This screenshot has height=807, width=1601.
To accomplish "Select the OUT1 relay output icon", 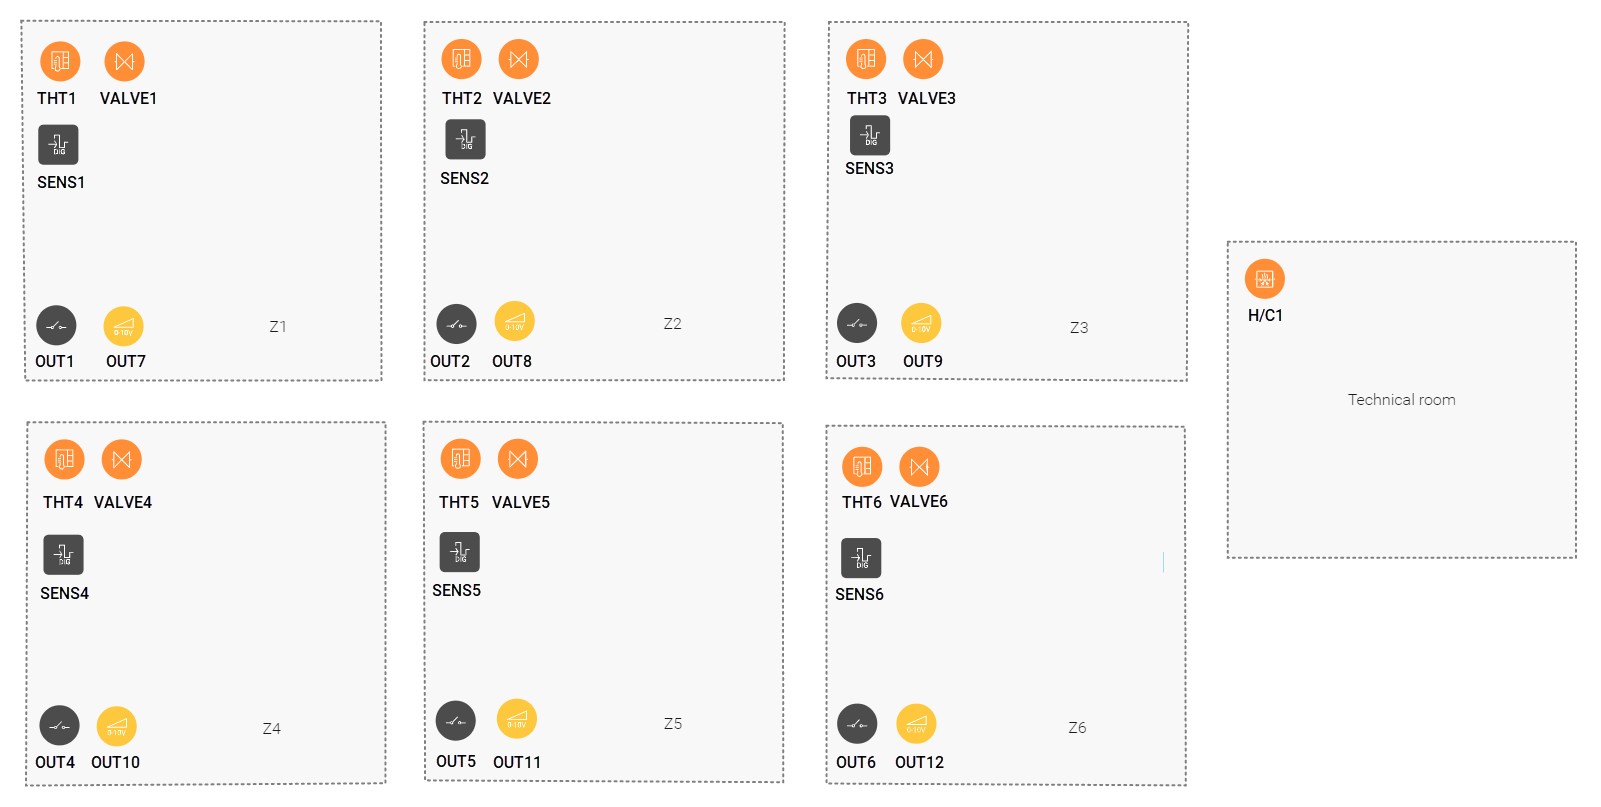I will [x=56, y=325].
